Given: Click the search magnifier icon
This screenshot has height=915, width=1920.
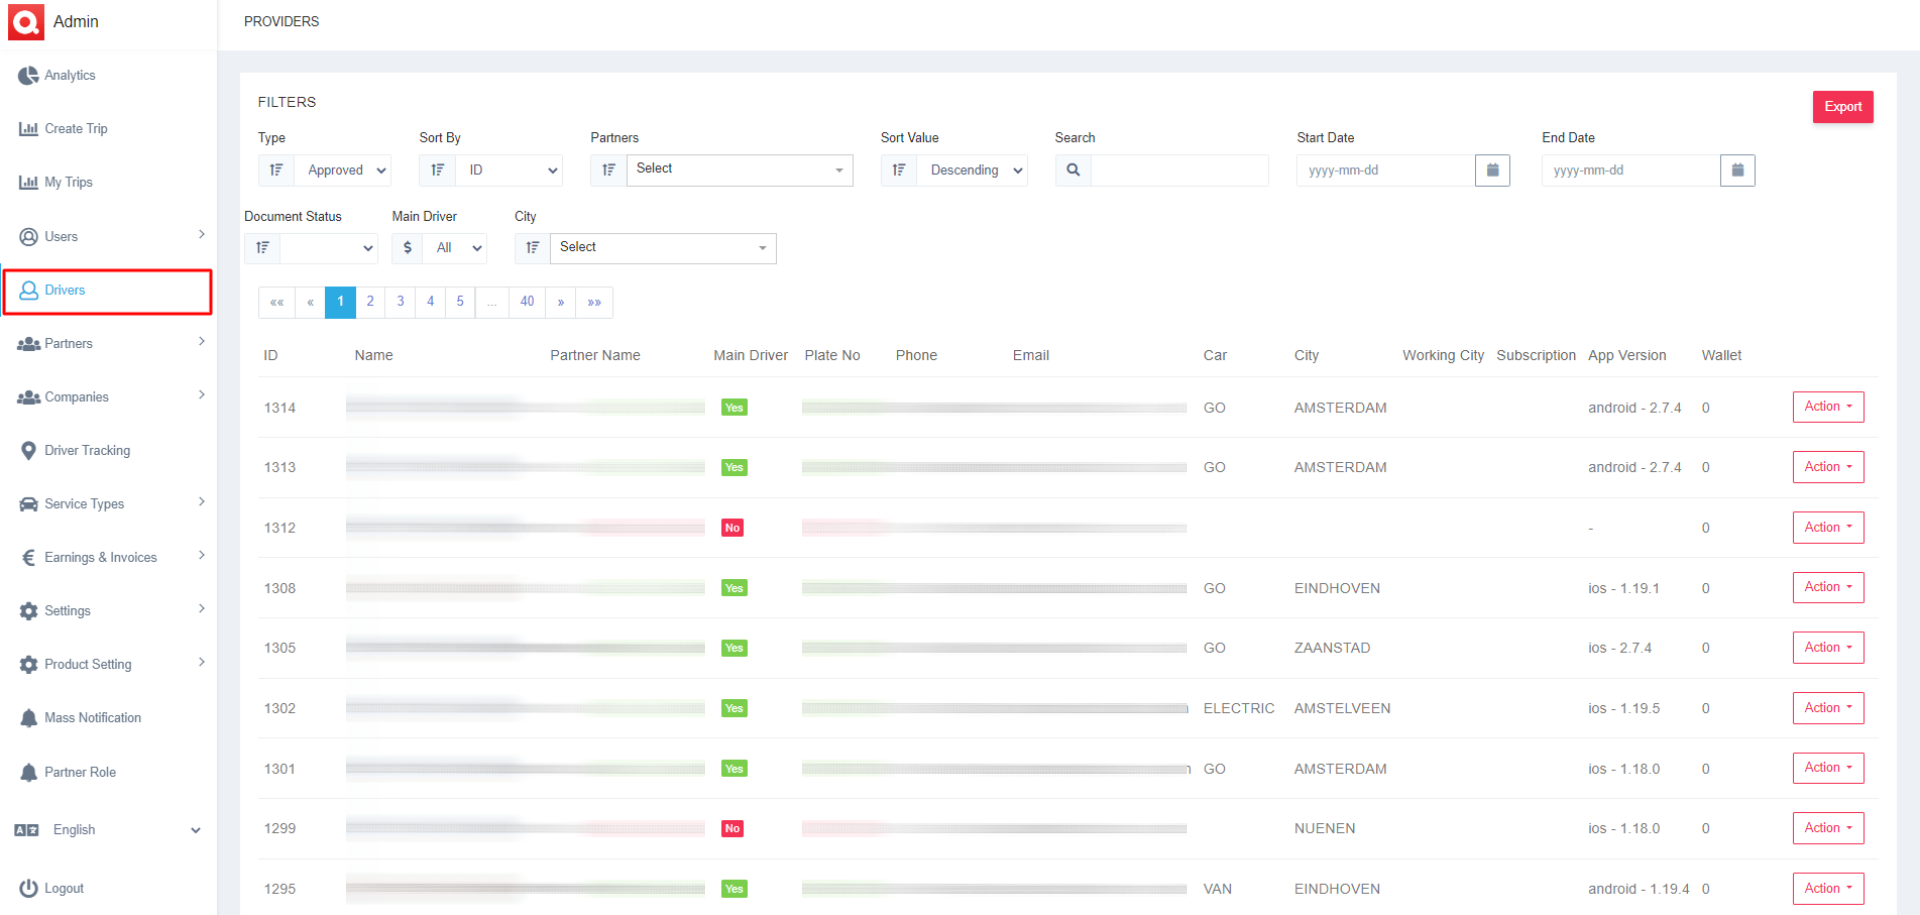Looking at the screenshot, I should click(x=1073, y=170).
